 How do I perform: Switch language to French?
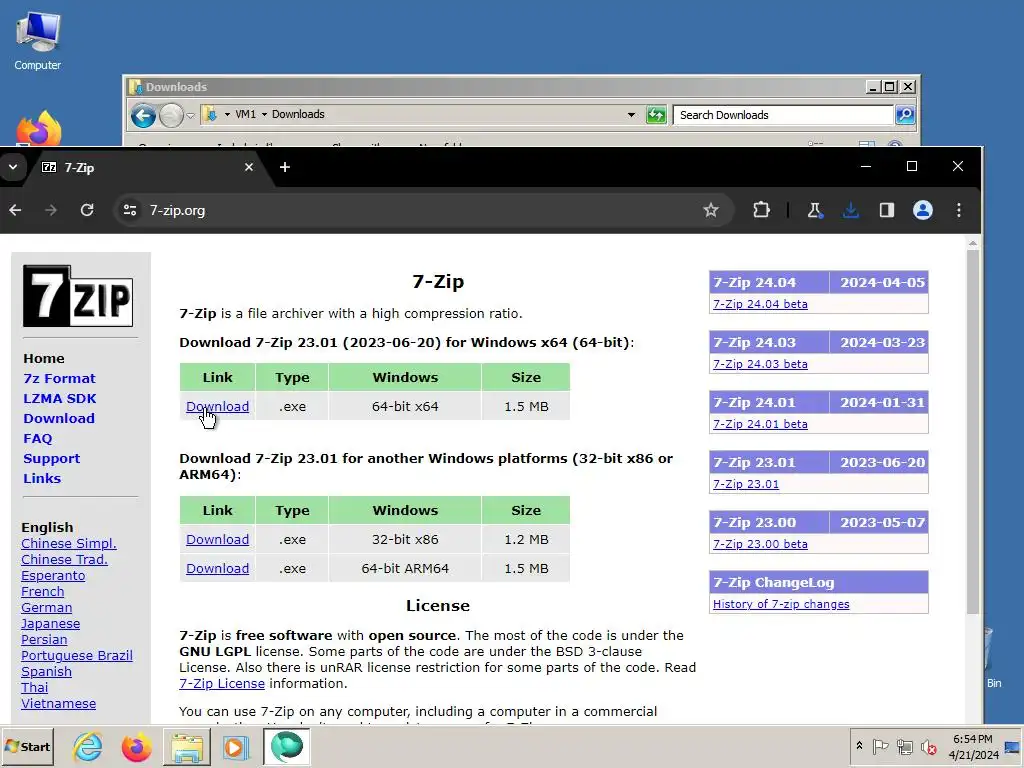coord(42,592)
